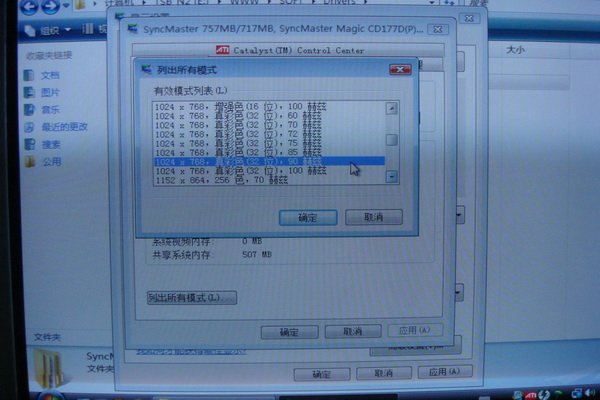The width and height of the screenshot is (600, 400).
Task: Click the Windows Start orb
Action: tap(50, 396)
